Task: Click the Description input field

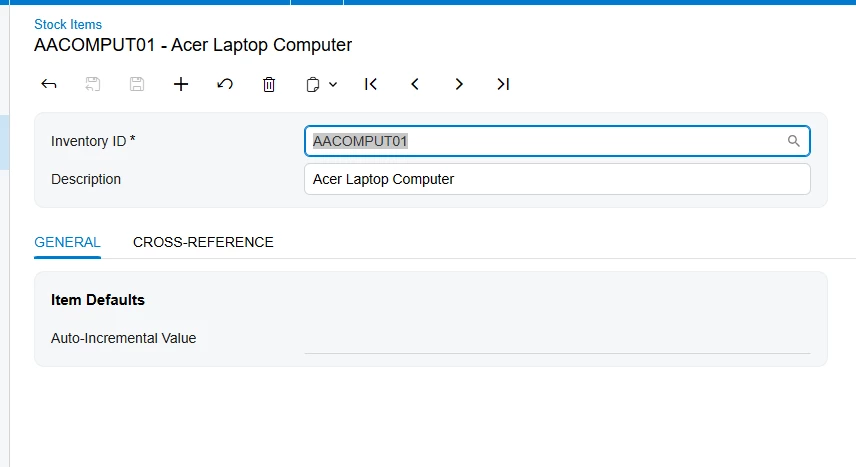Action: pos(557,179)
